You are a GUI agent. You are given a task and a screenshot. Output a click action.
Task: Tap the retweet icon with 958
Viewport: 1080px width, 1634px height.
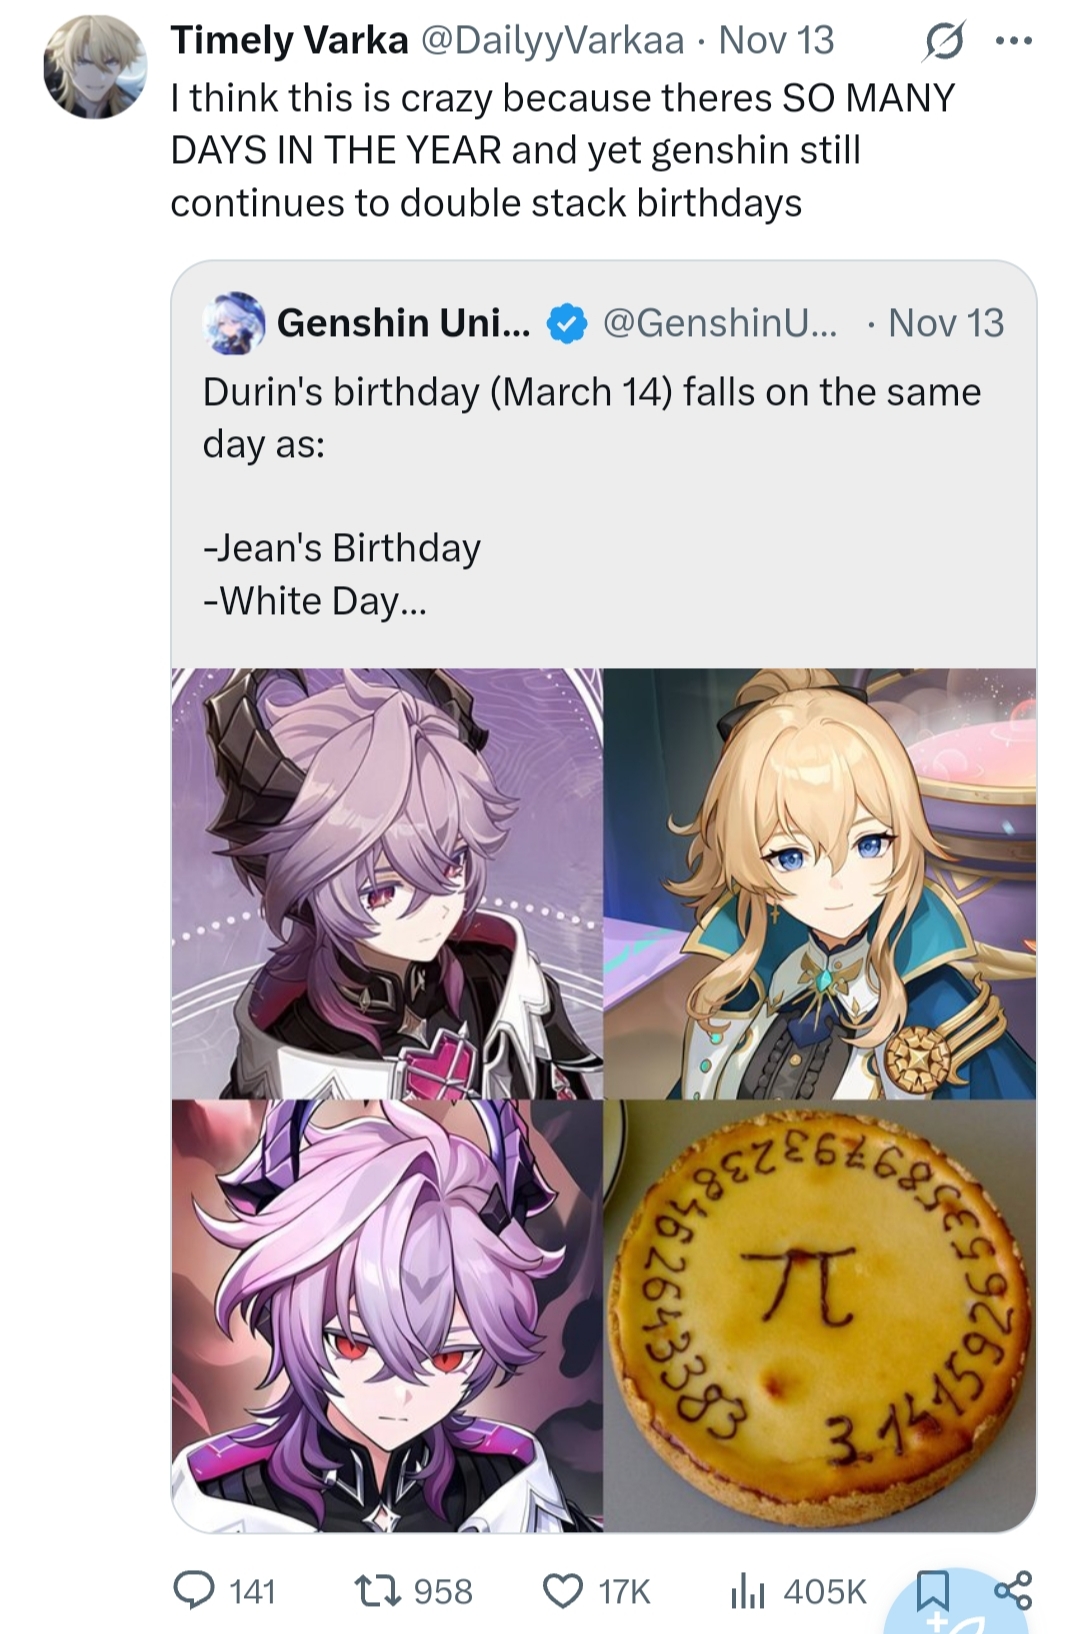[379, 1590]
